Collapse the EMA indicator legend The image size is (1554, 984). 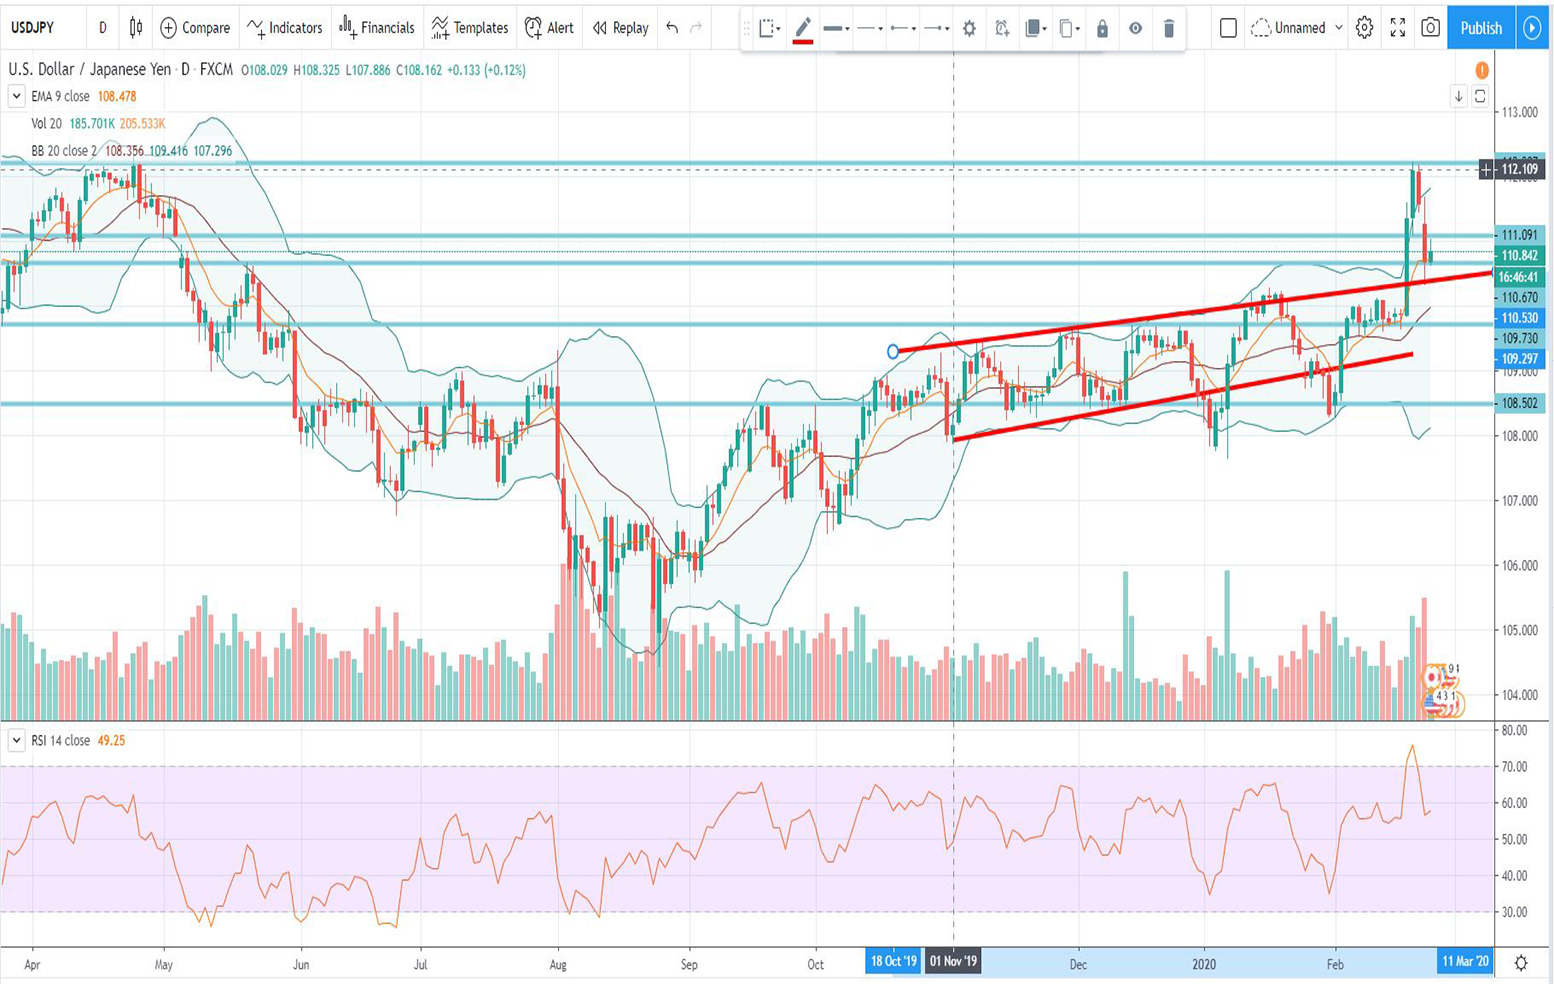(16, 96)
